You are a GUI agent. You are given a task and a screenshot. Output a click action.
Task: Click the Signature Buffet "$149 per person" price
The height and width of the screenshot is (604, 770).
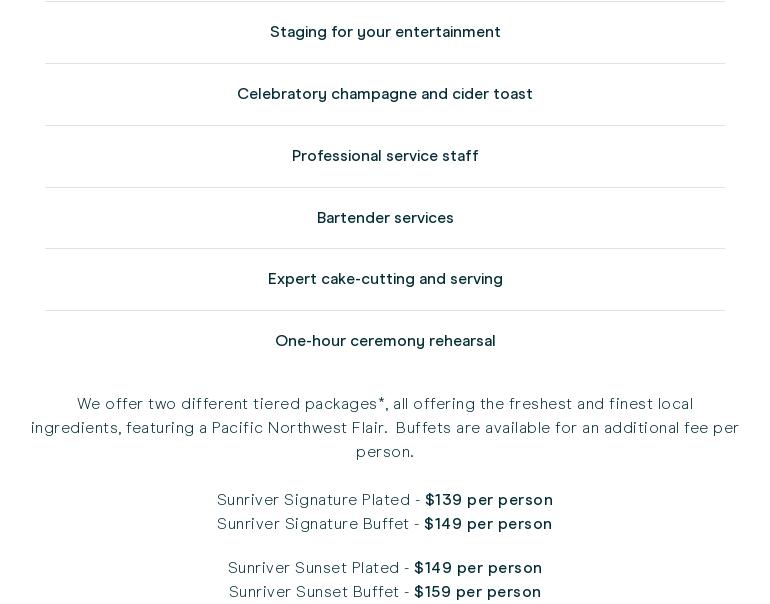(x=488, y=524)
